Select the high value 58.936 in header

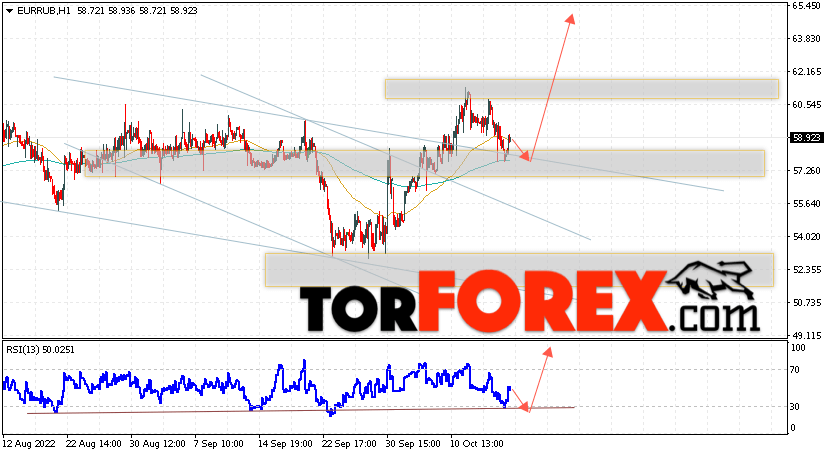tap(121, 11)
